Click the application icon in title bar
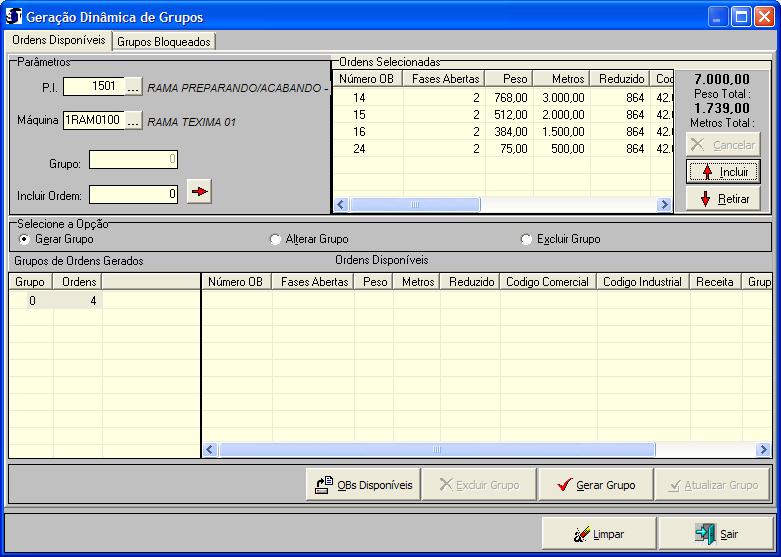Image resolution: width=781 pixels, height=557 pixels. coord(14,17)
